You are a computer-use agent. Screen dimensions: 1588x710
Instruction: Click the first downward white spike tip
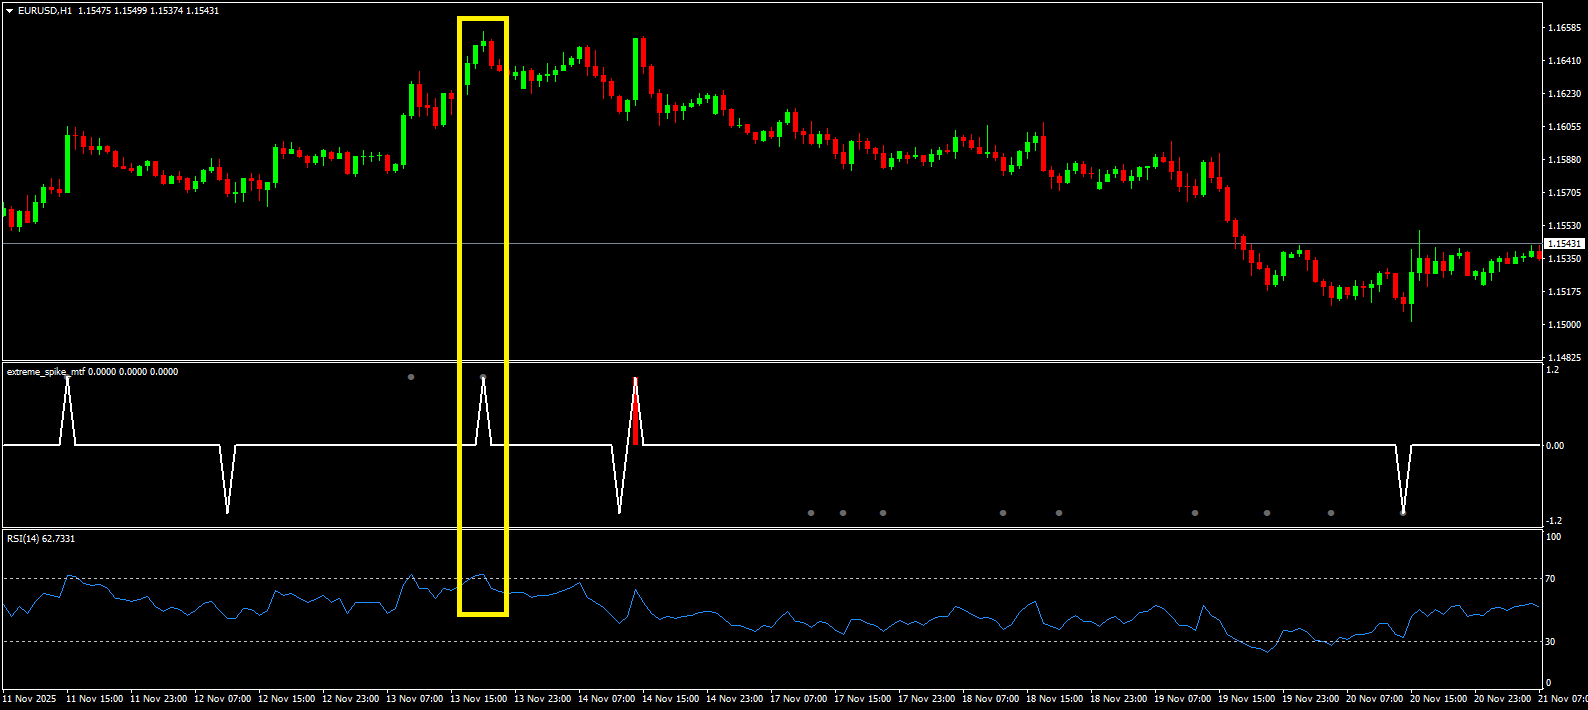[x=227, y=512]
